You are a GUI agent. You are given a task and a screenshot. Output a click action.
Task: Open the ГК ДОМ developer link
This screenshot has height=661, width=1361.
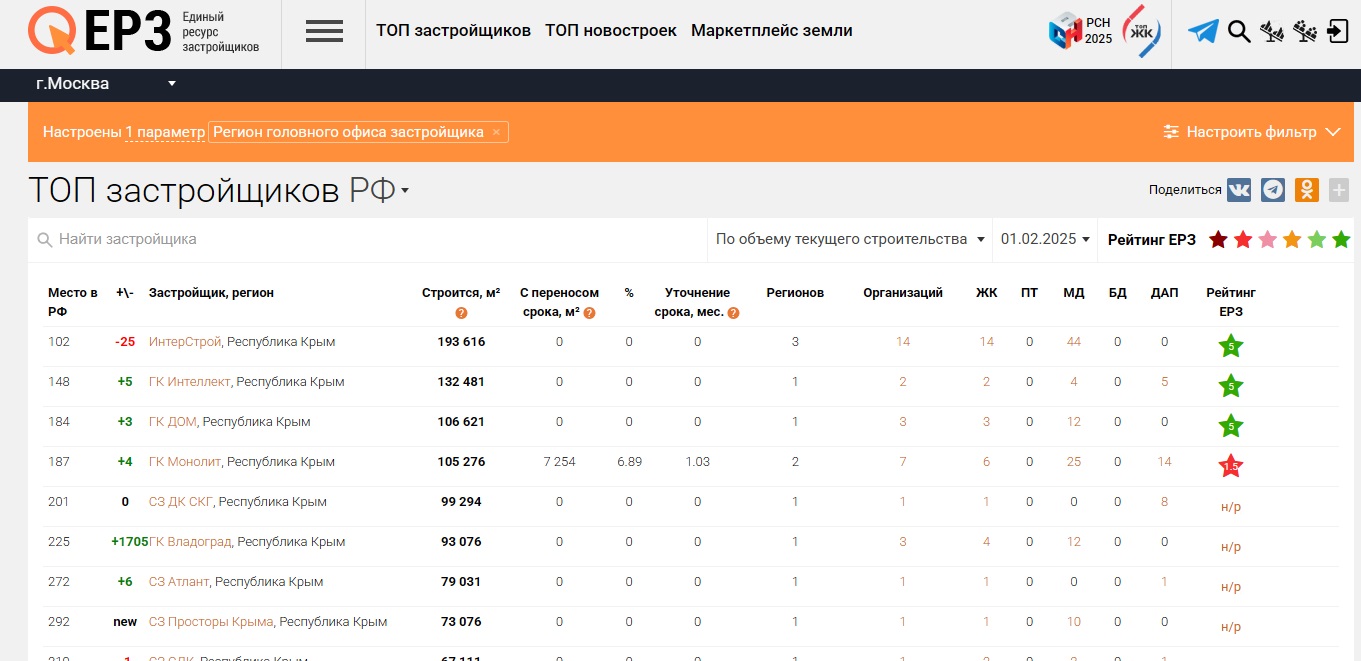tap(173, 422)
